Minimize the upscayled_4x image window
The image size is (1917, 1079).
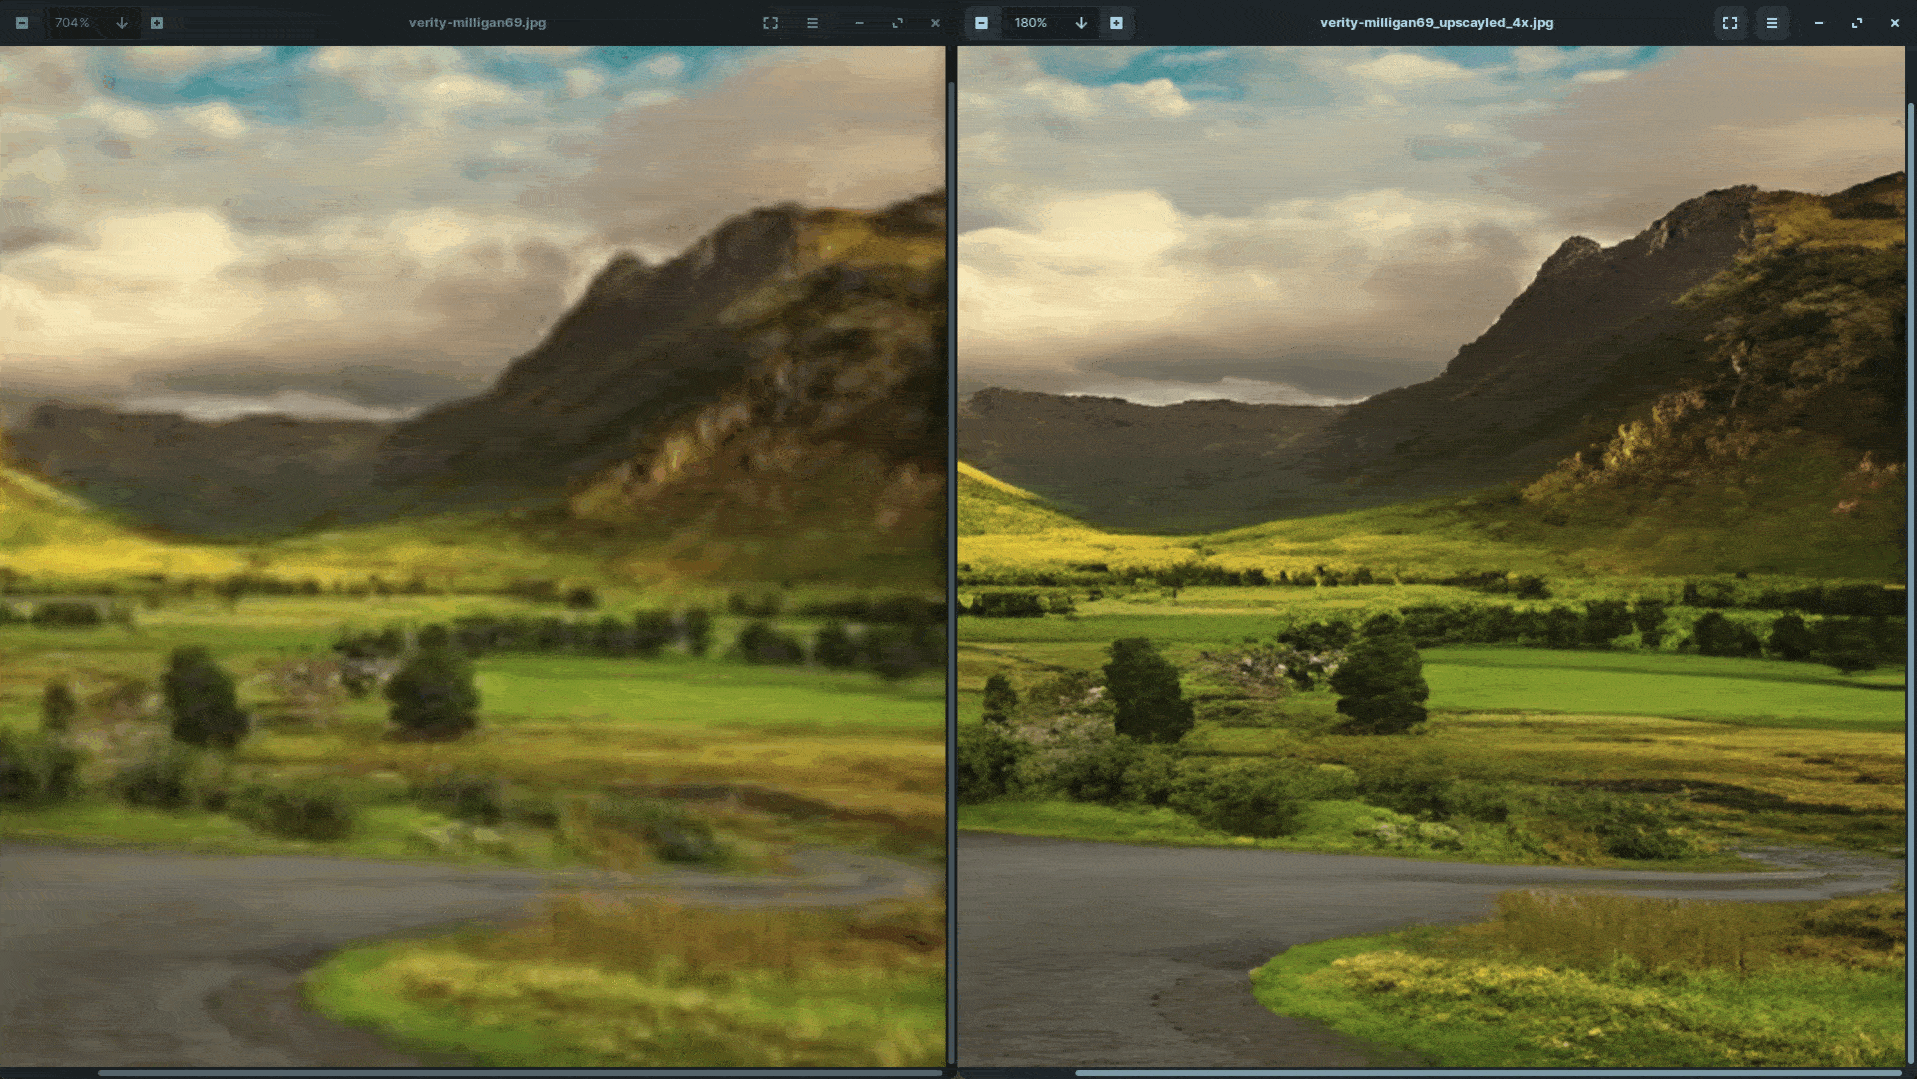tap(1818, 23)
